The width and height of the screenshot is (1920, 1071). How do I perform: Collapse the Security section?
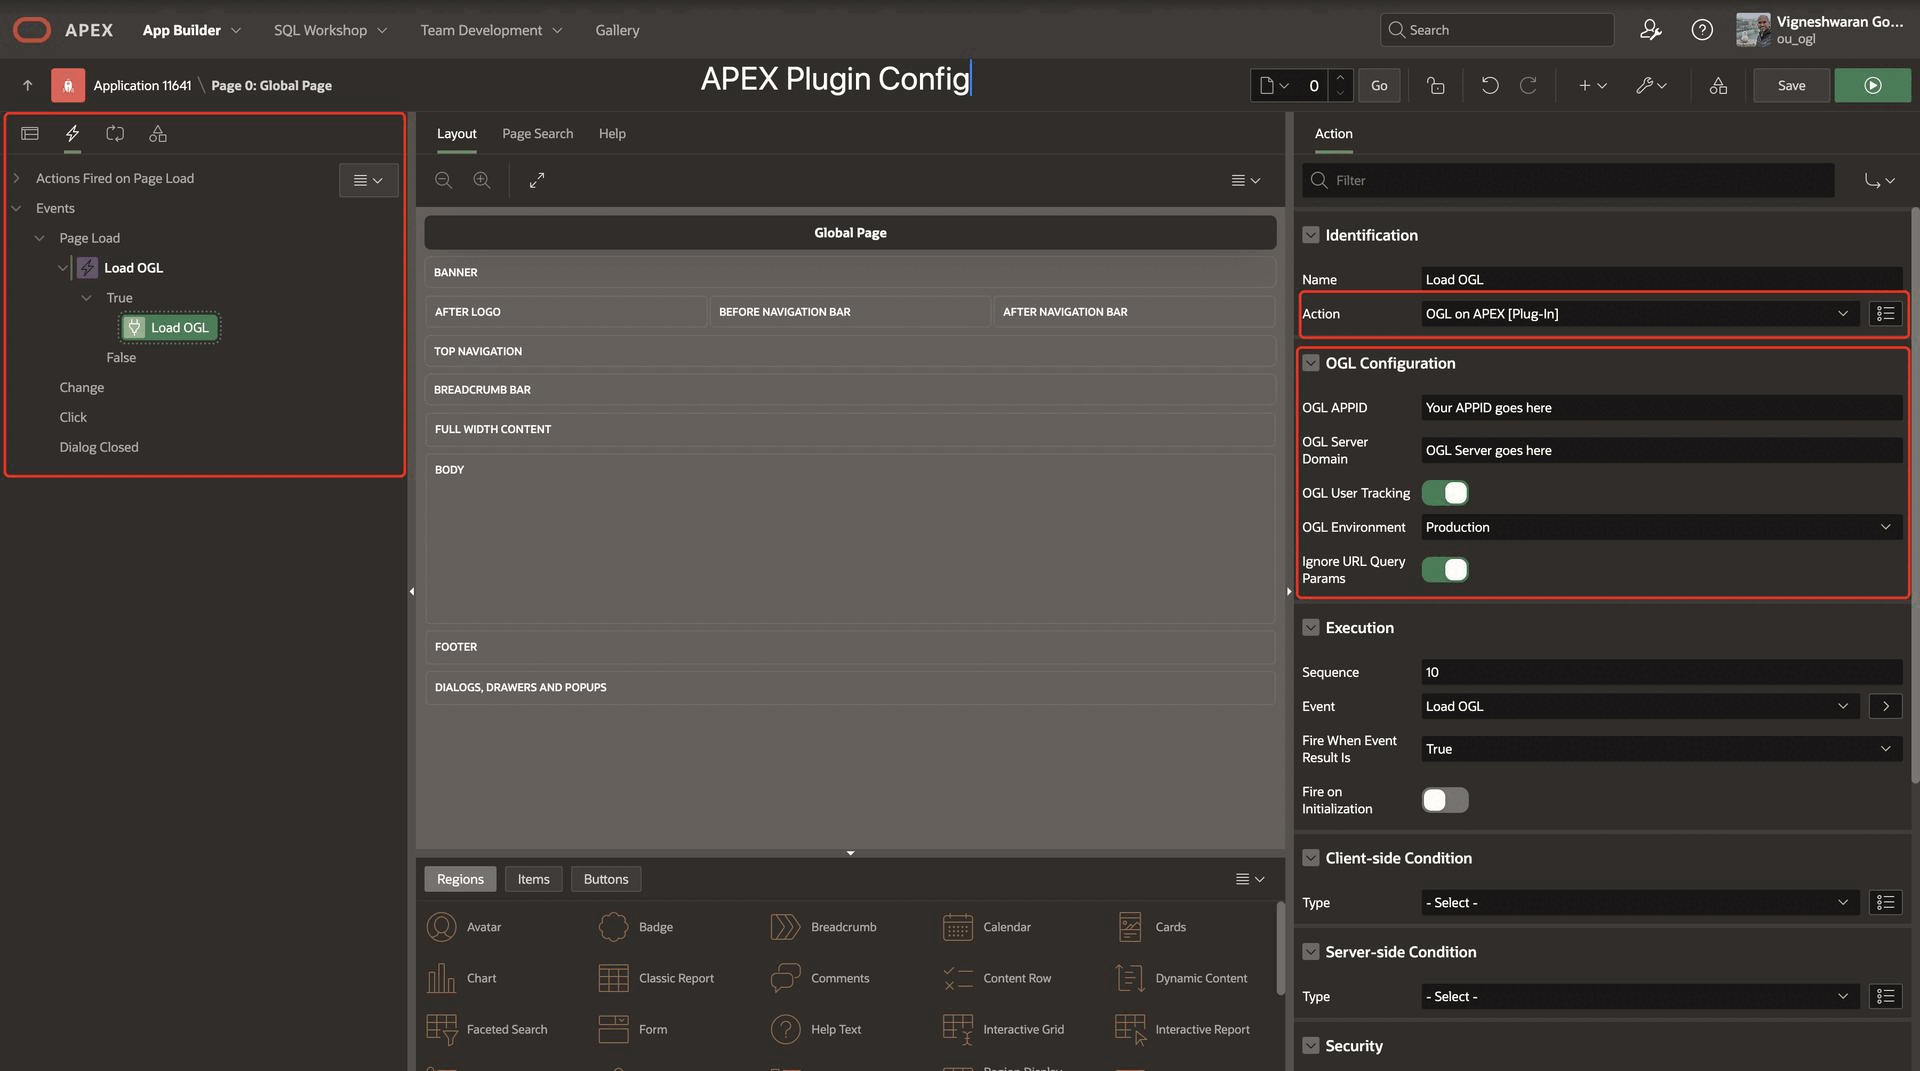1310,1046
